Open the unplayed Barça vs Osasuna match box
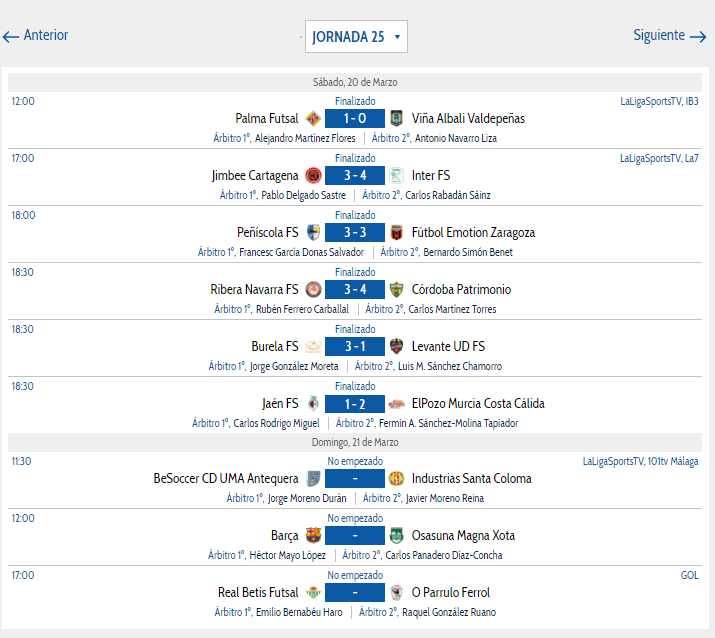This screenshot has height=638, width=715. pyautogui.click(x=355, y=535)
